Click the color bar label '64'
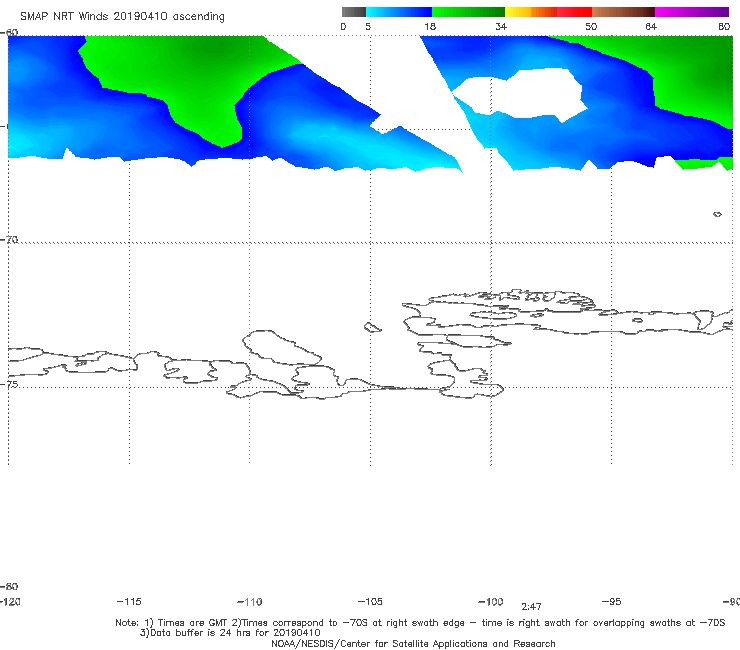The image size is (740, 650). (651, 27)
